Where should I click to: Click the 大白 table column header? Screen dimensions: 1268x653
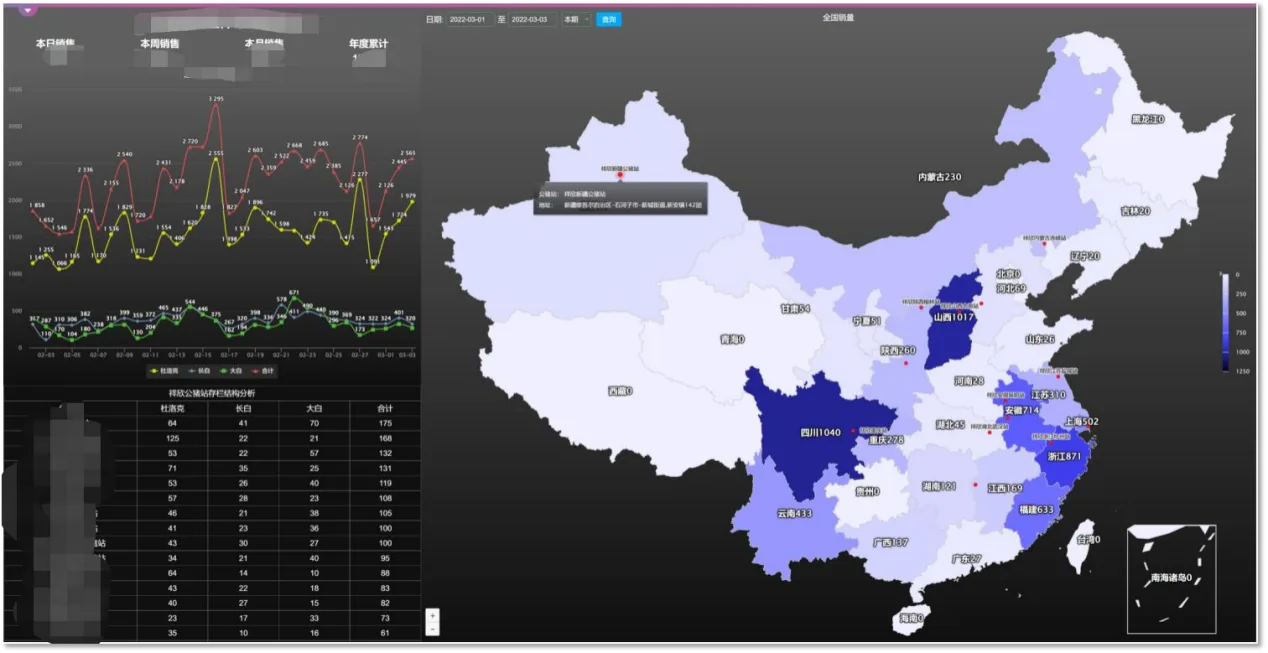[313, 408]
